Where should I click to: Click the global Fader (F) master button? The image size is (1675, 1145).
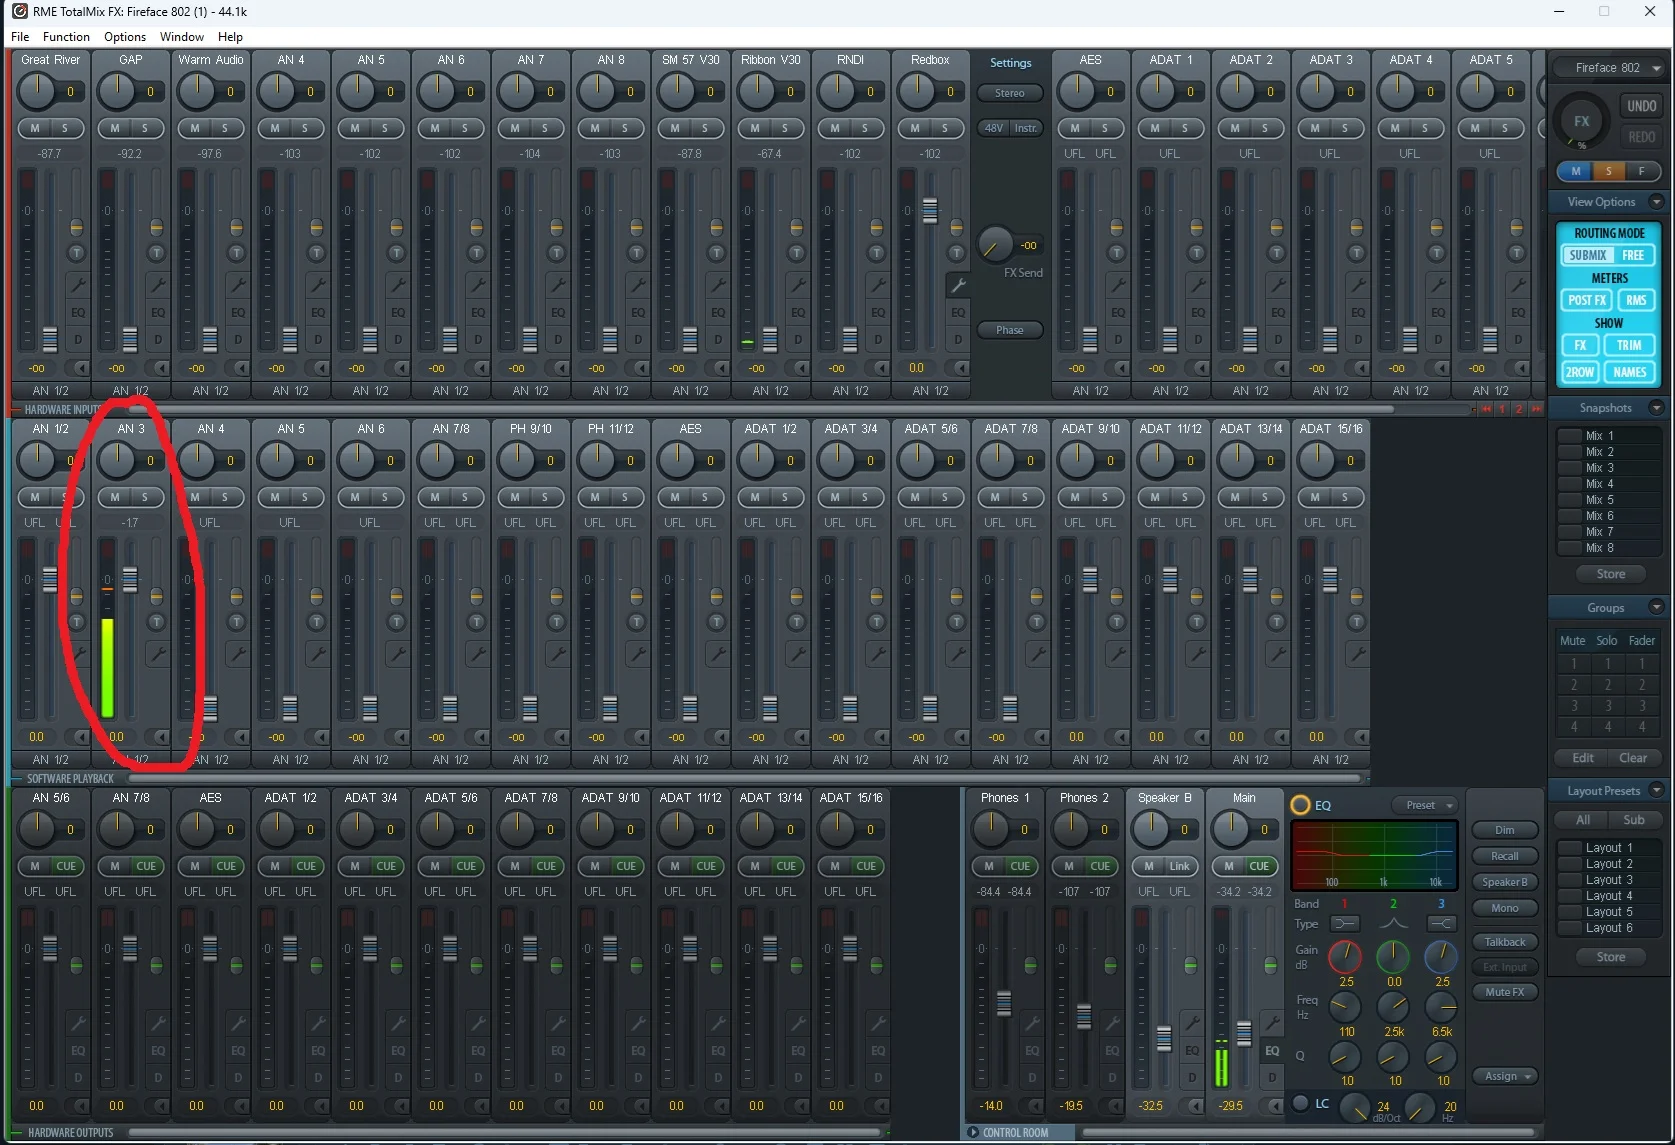pos(1641,171)
